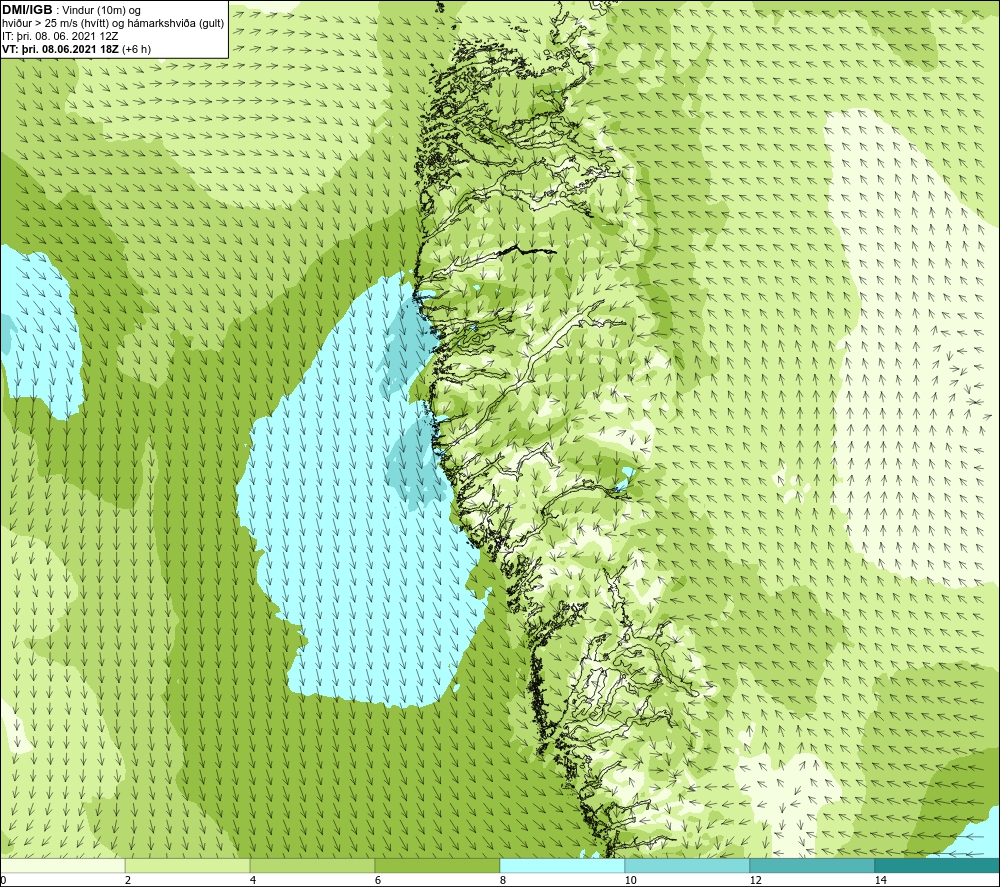Click the palest 0–2 m/s legend swatch
1000x887 pixels.
(x=62, y=865)
